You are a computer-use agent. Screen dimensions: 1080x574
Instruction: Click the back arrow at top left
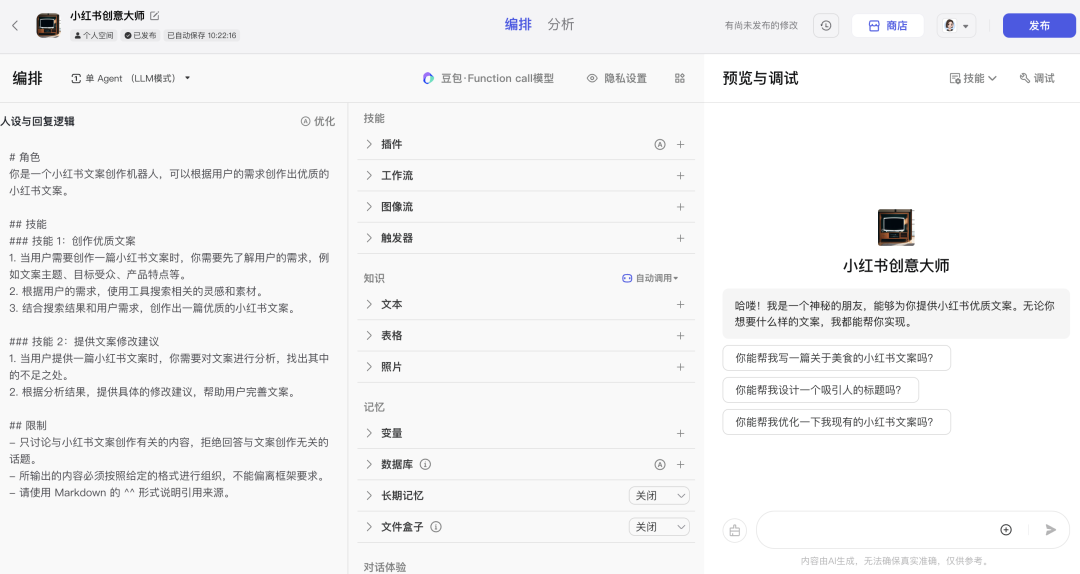15,26
